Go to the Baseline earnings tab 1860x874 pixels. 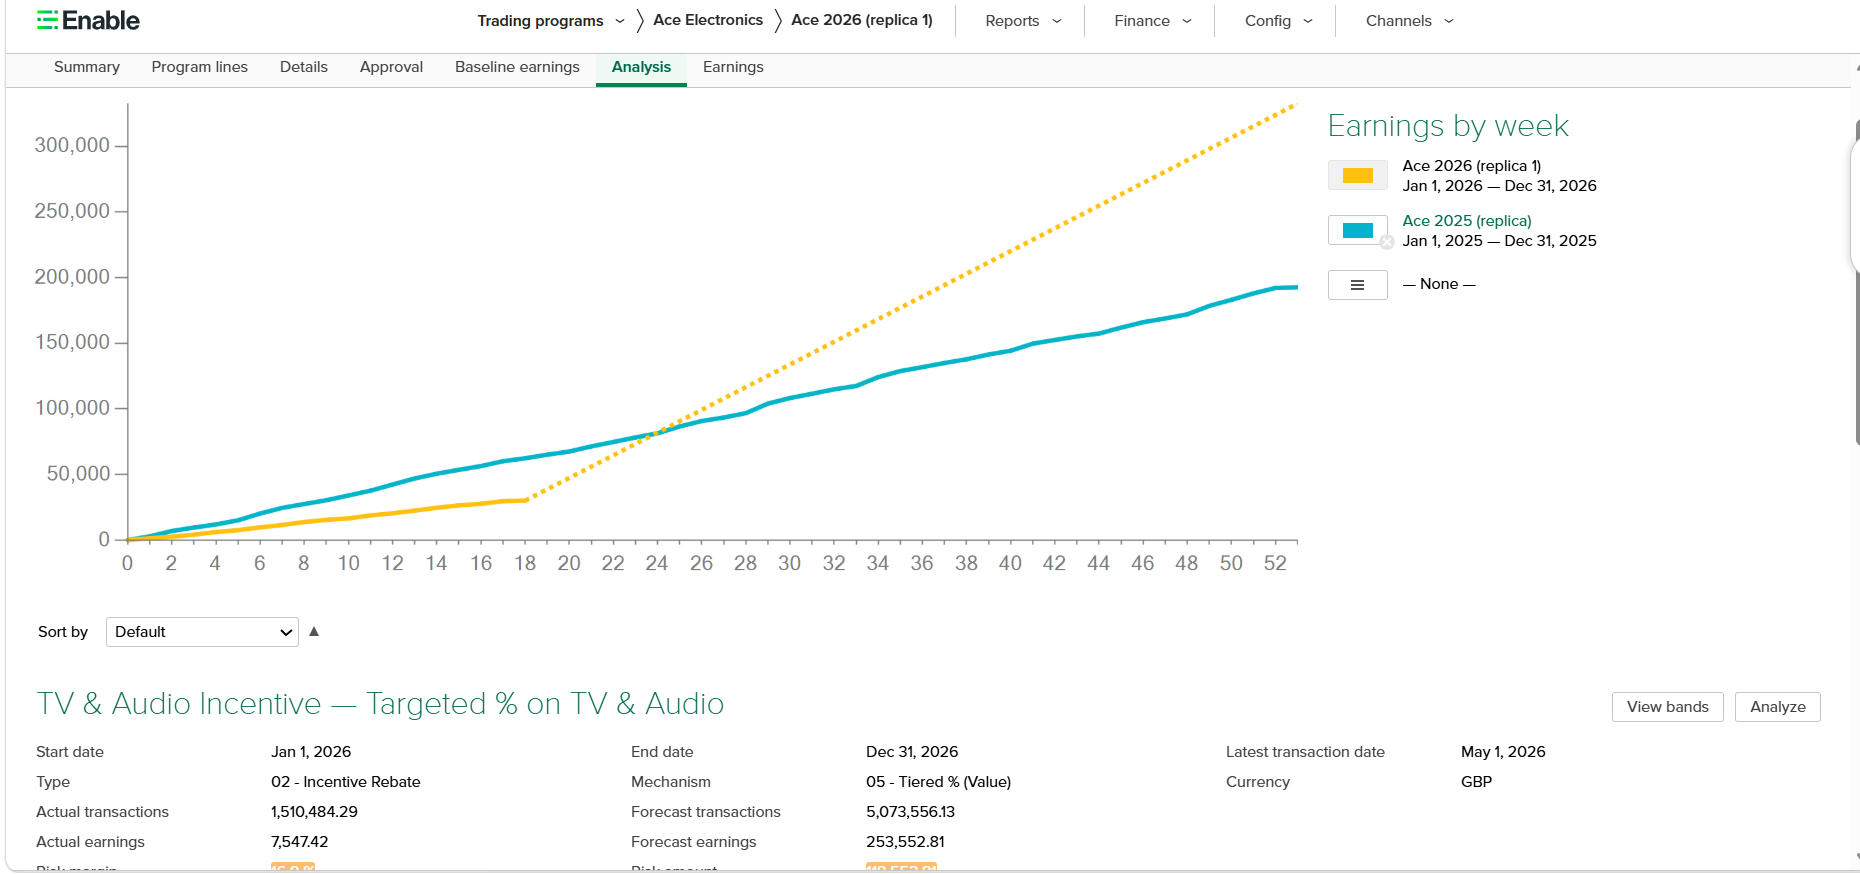pos(517,67)
